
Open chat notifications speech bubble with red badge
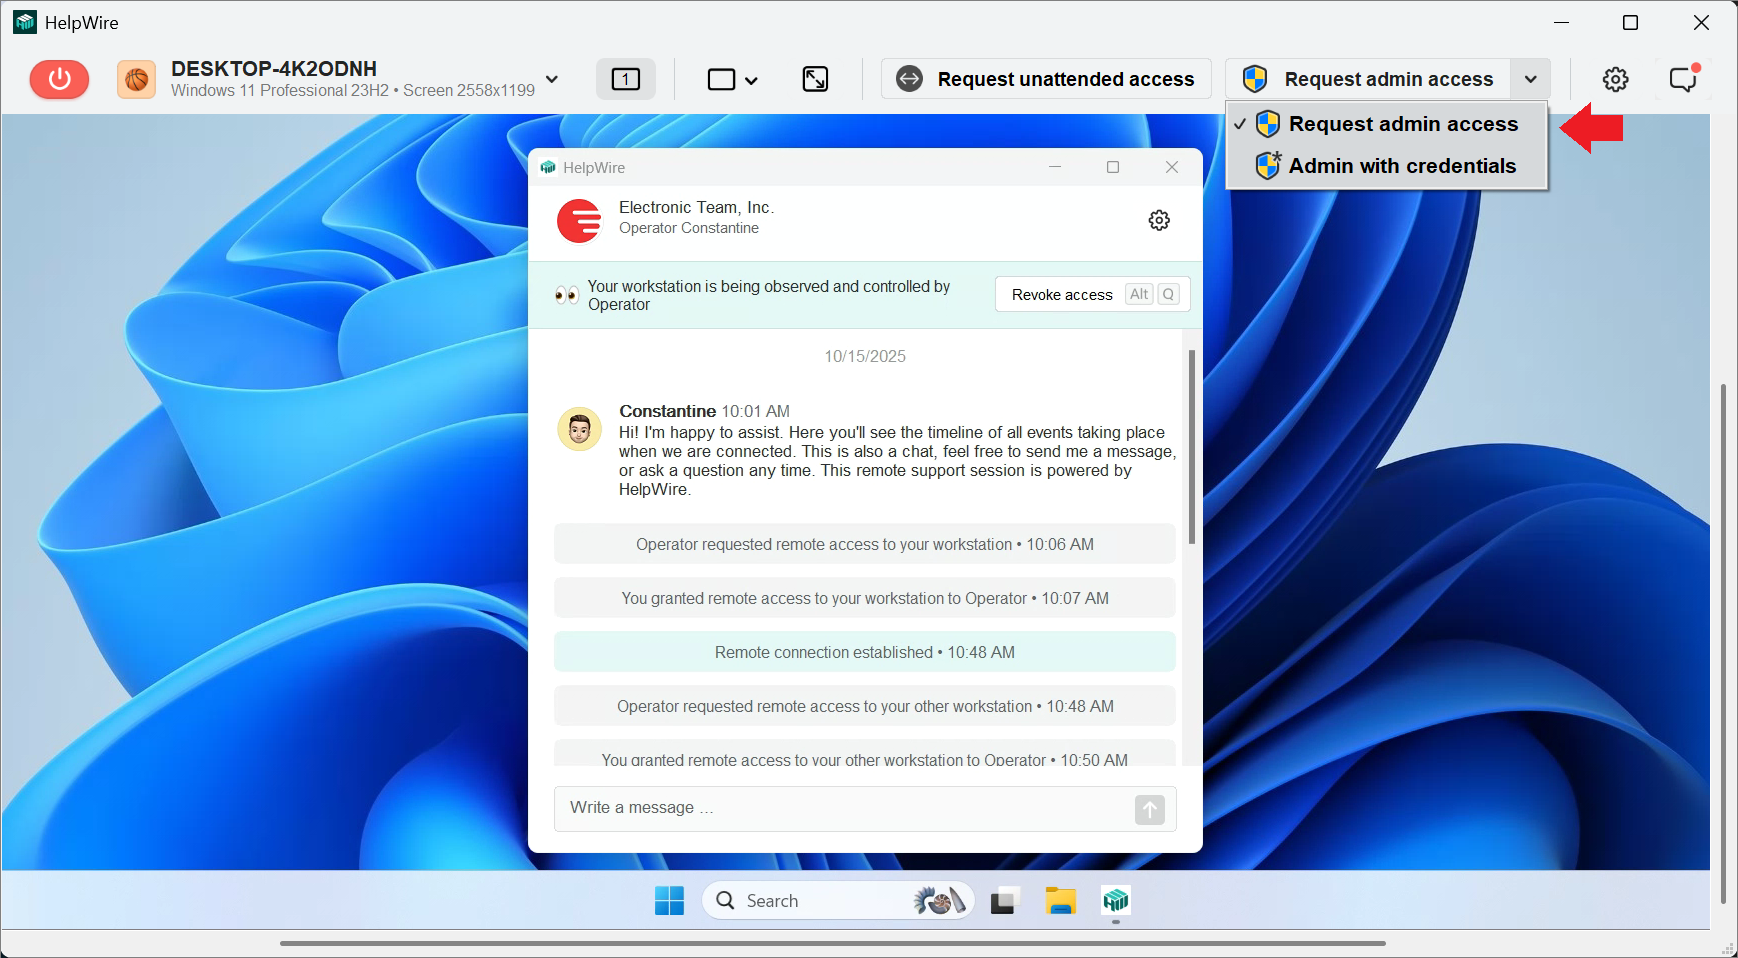click(1684, 79)
